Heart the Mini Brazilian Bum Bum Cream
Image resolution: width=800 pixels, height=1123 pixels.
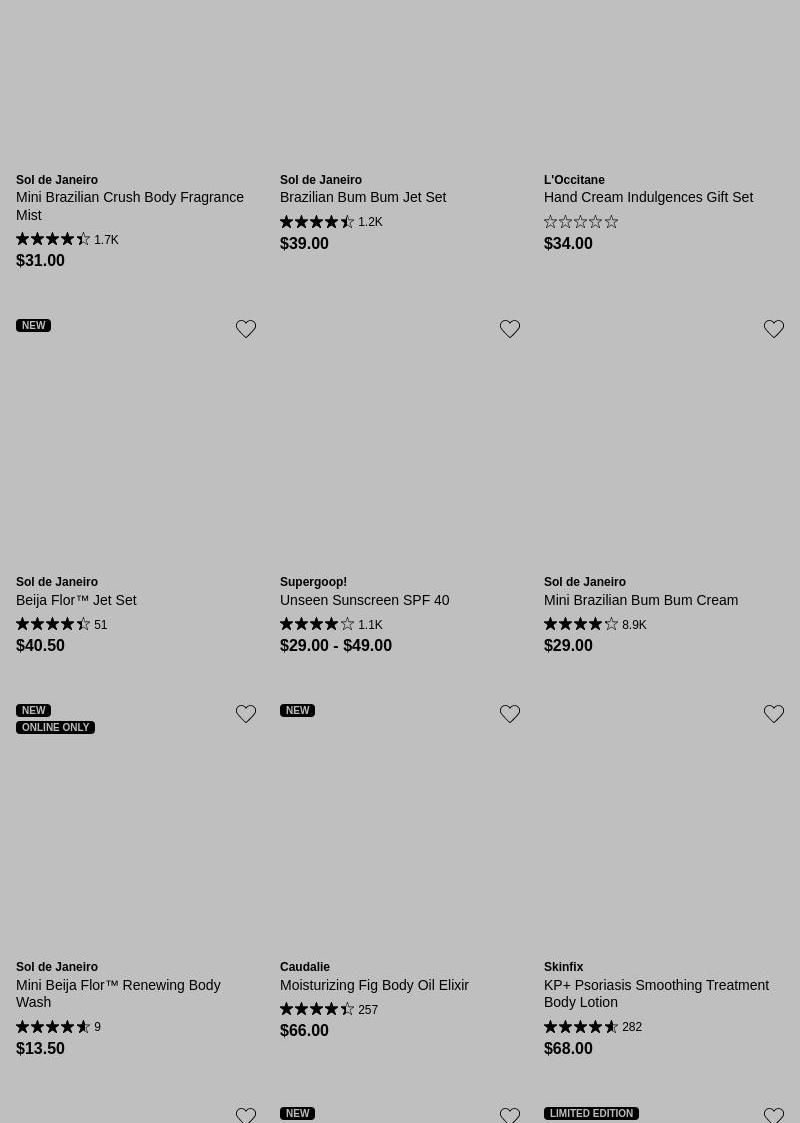tap(774, 329)
